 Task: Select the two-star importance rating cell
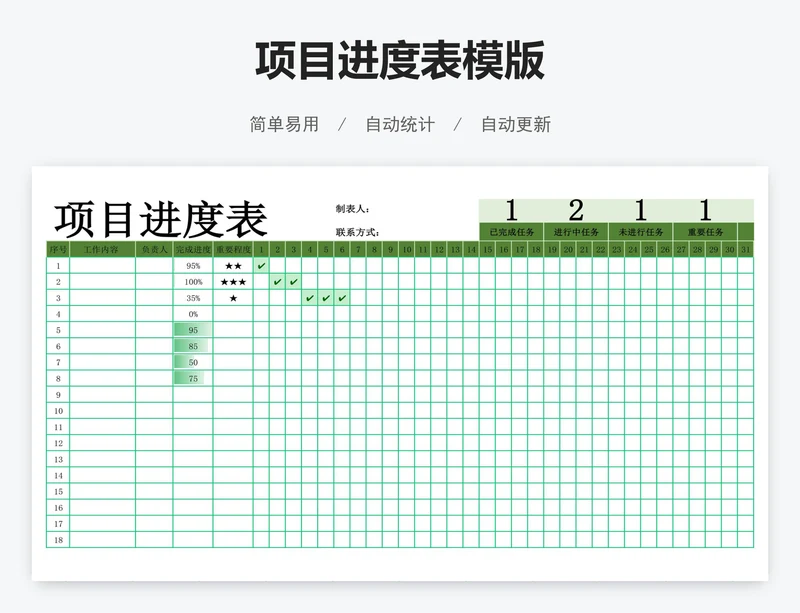click(233, 266)
